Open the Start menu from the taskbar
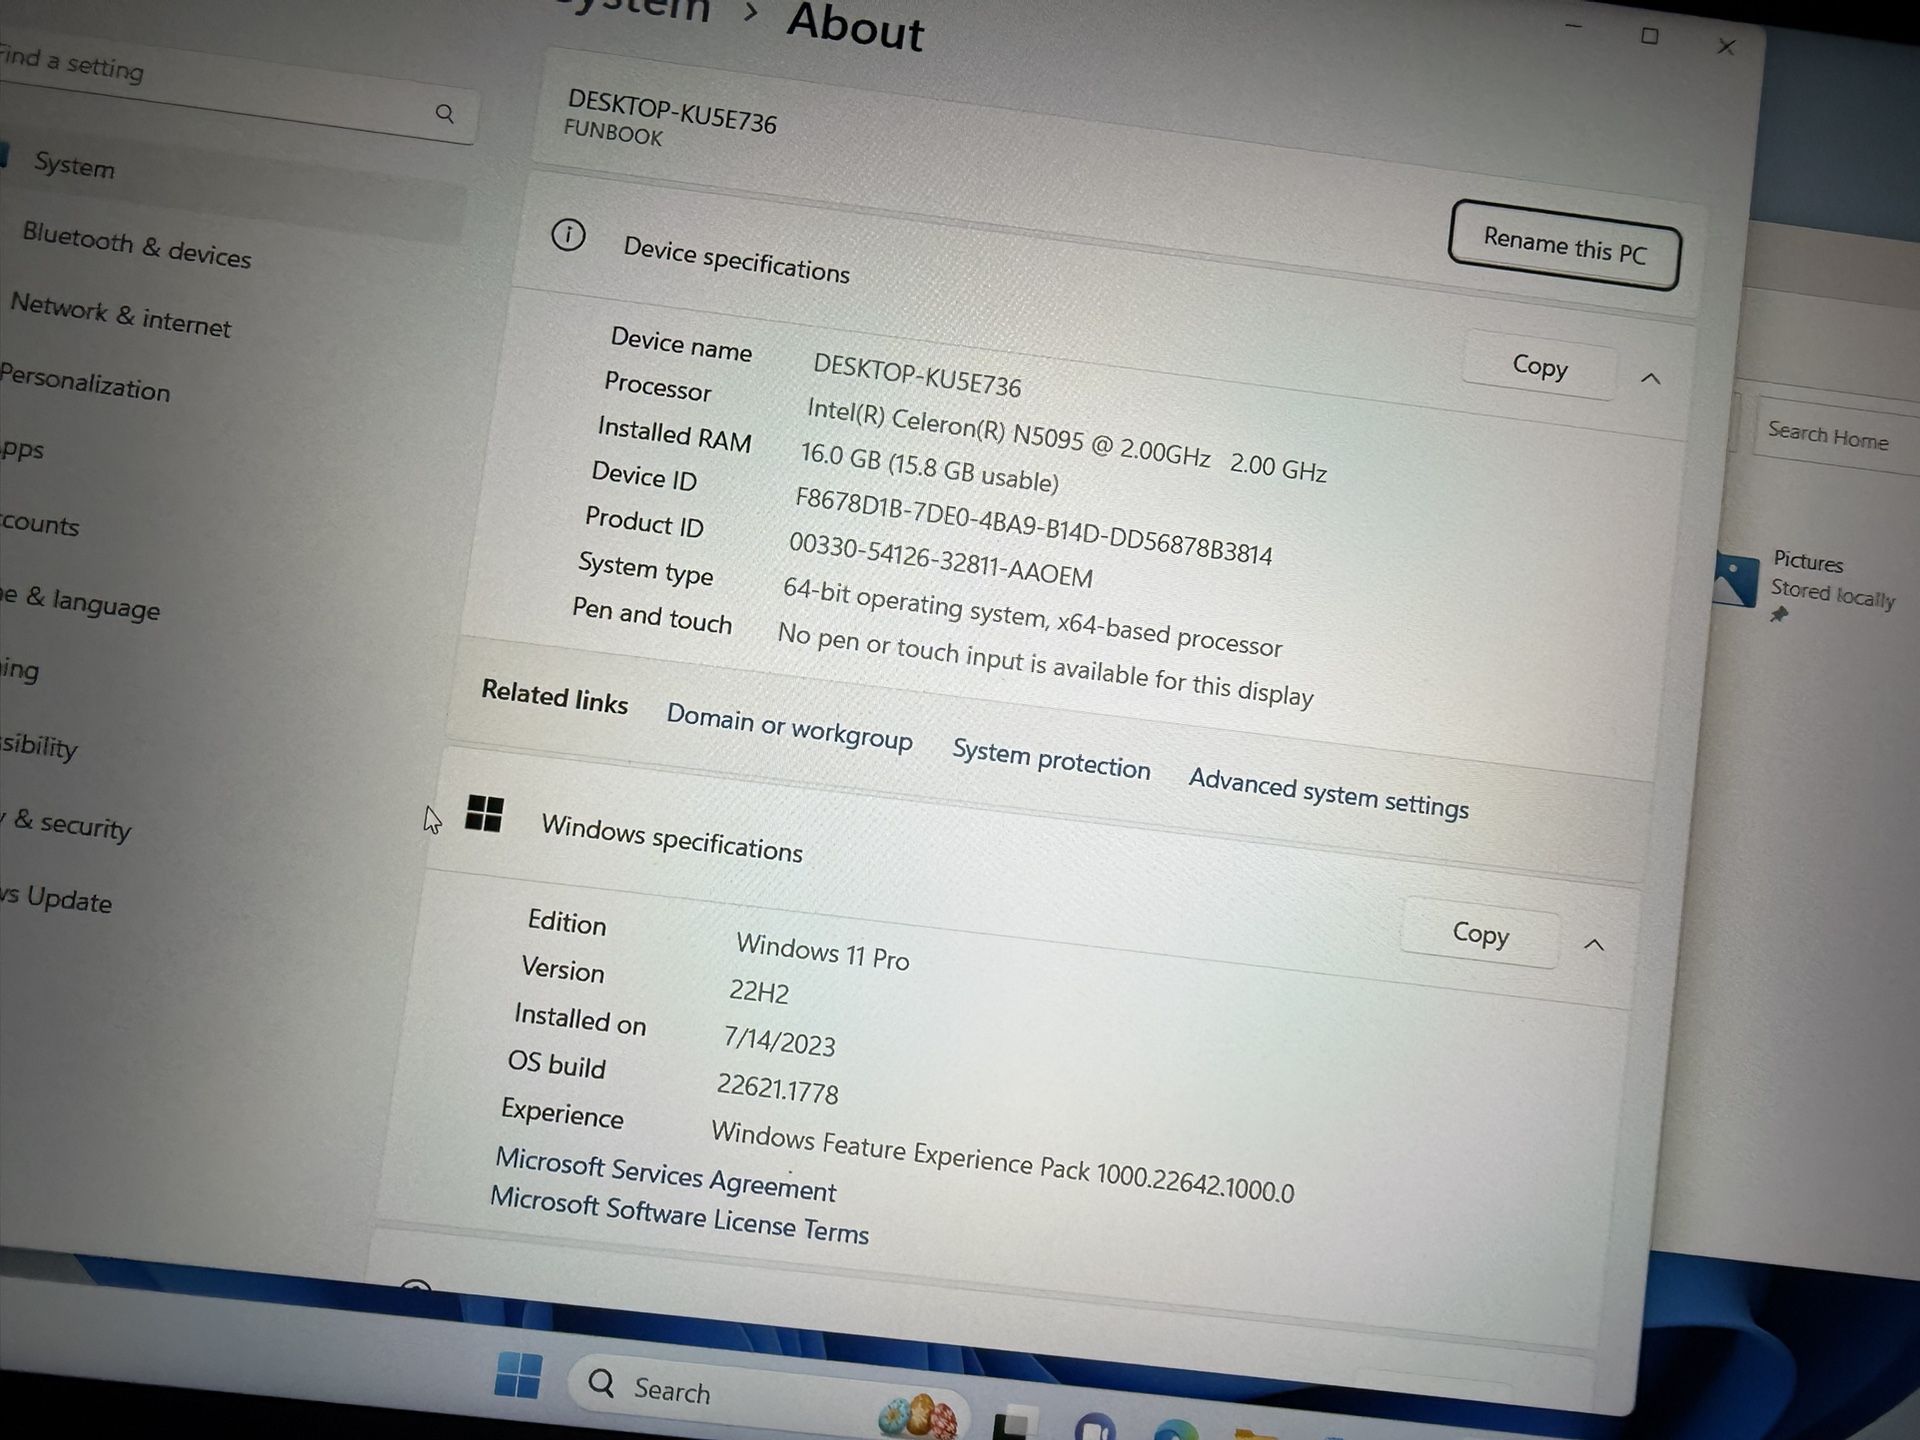The width and height of the screenshot is (1920, 1440). [x=518, y=1375]
